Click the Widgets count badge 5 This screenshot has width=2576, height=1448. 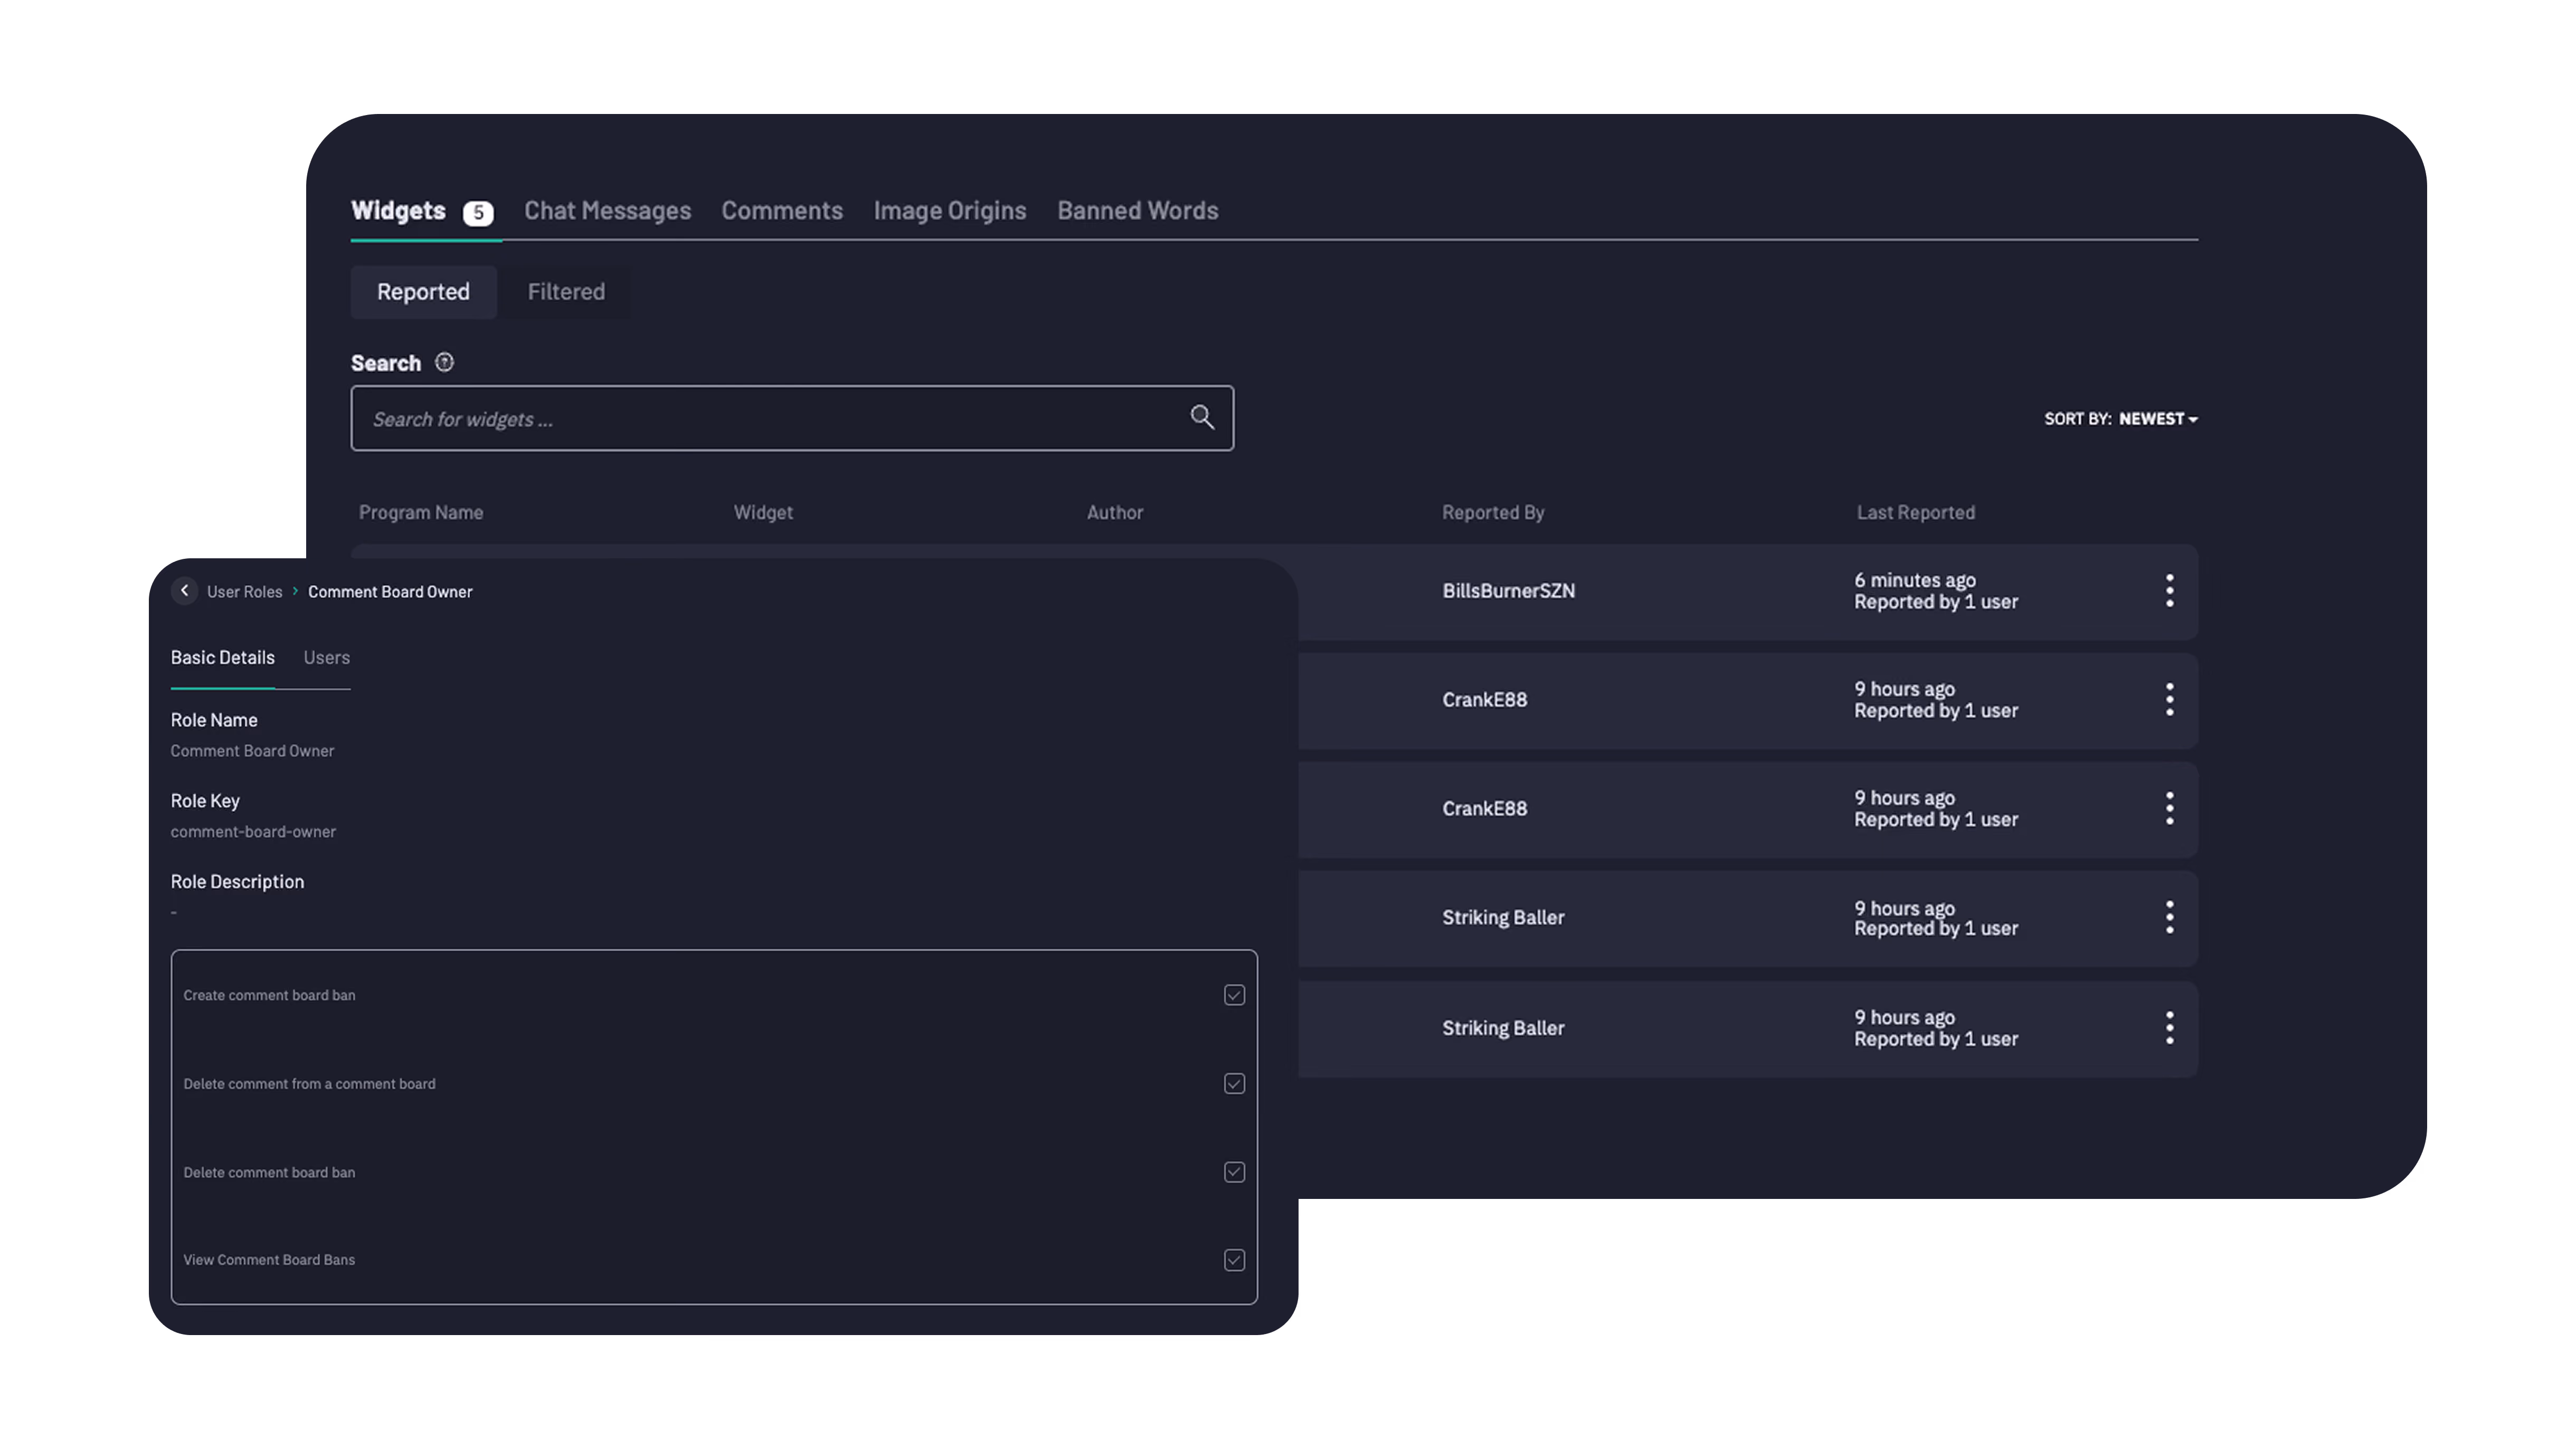[478, 213]
